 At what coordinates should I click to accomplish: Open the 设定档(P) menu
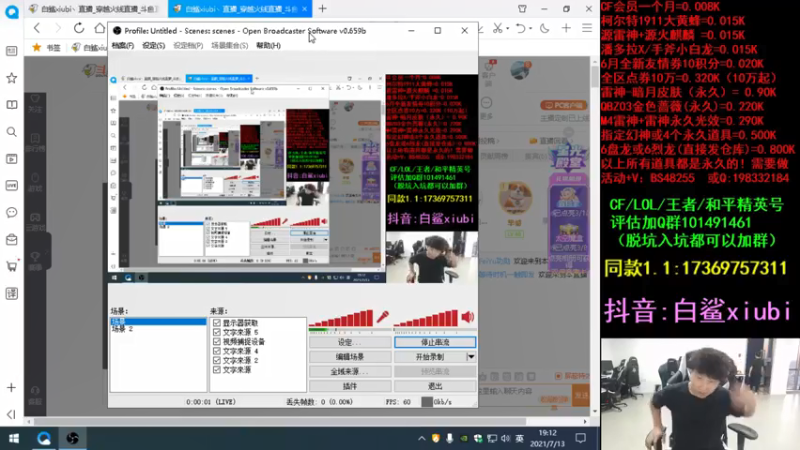(x=188, y=45)
